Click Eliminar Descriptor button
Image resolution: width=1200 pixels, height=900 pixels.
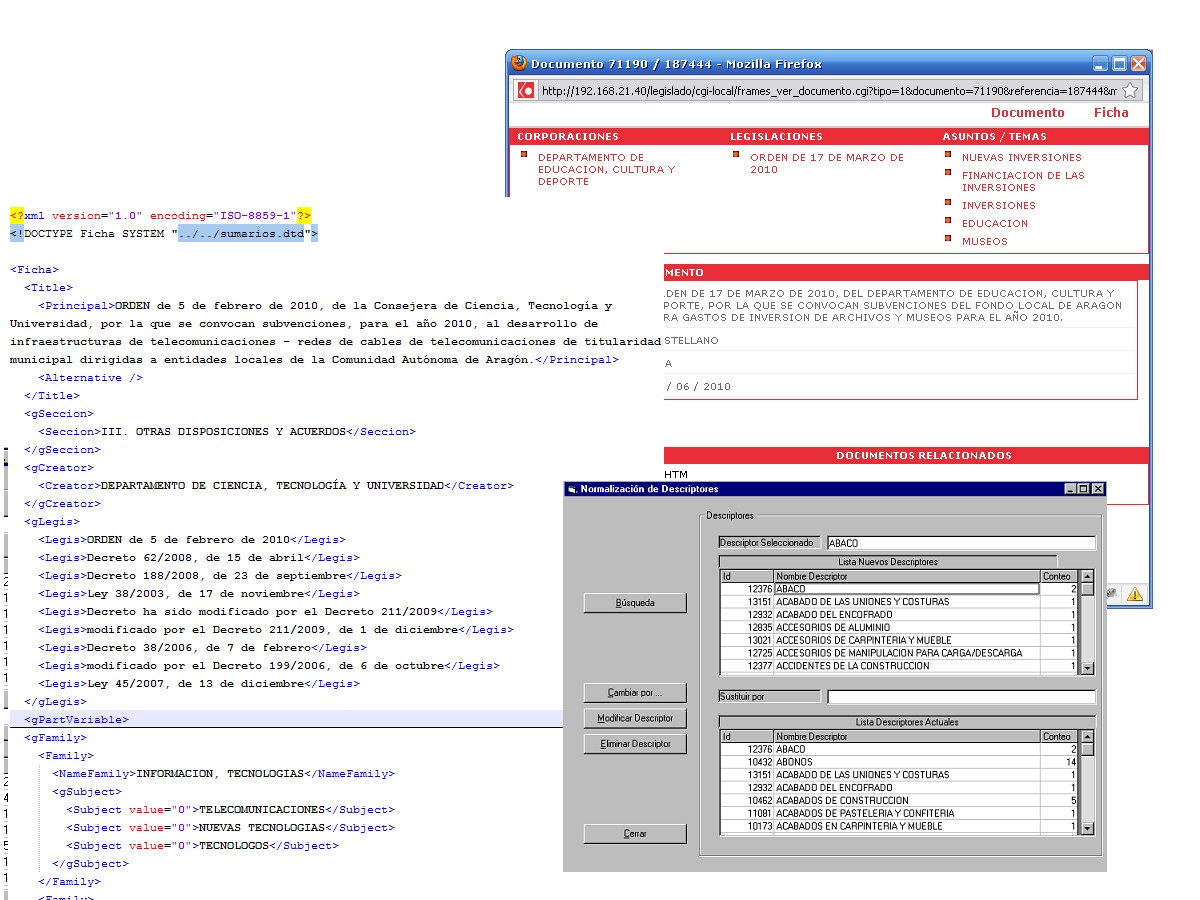pyautogui.click(x=635, y=744)
